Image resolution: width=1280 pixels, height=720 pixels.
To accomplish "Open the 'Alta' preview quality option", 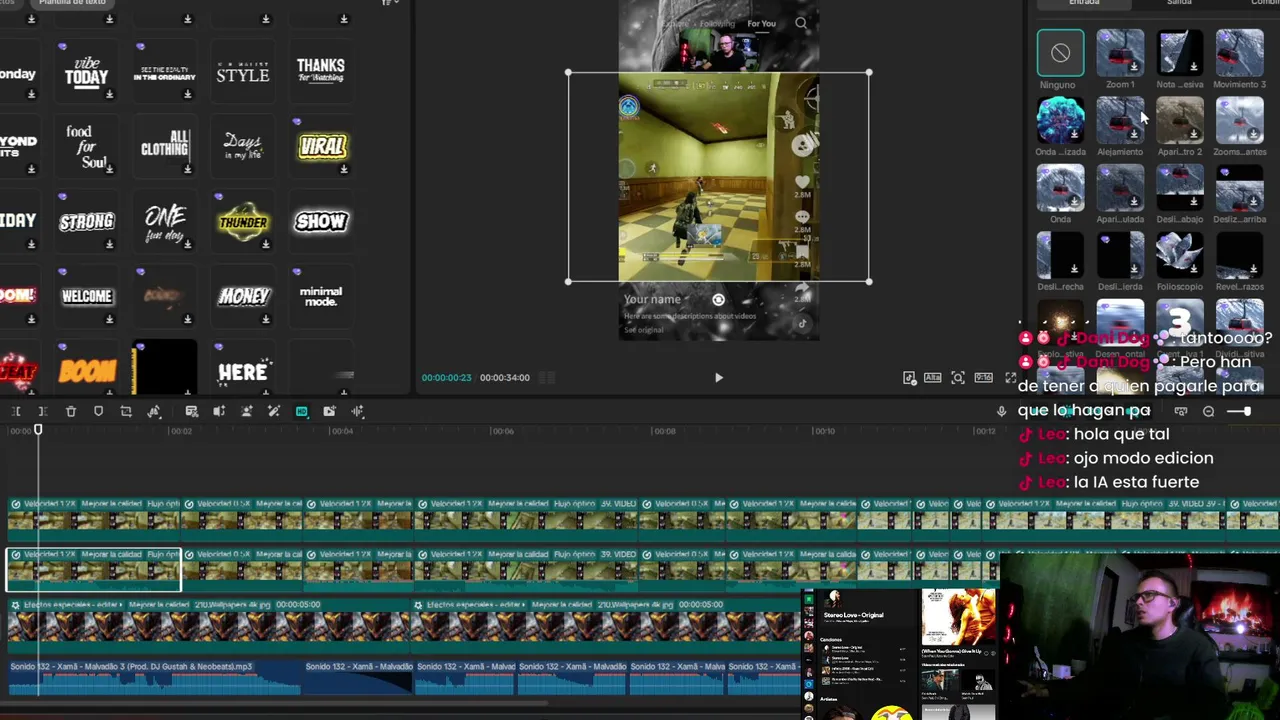I will pyautogui.click(x=932, y=378).
